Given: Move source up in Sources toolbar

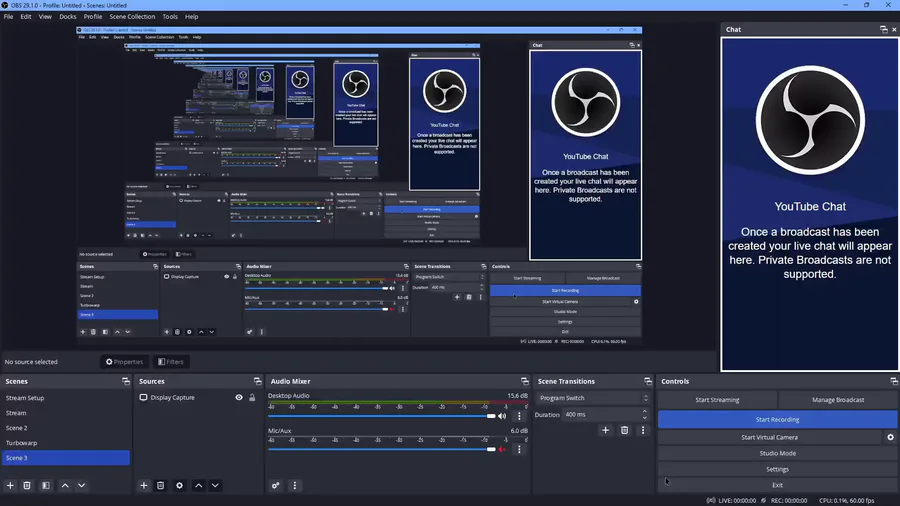Looking at the screenshot, I should click(199, 485).
